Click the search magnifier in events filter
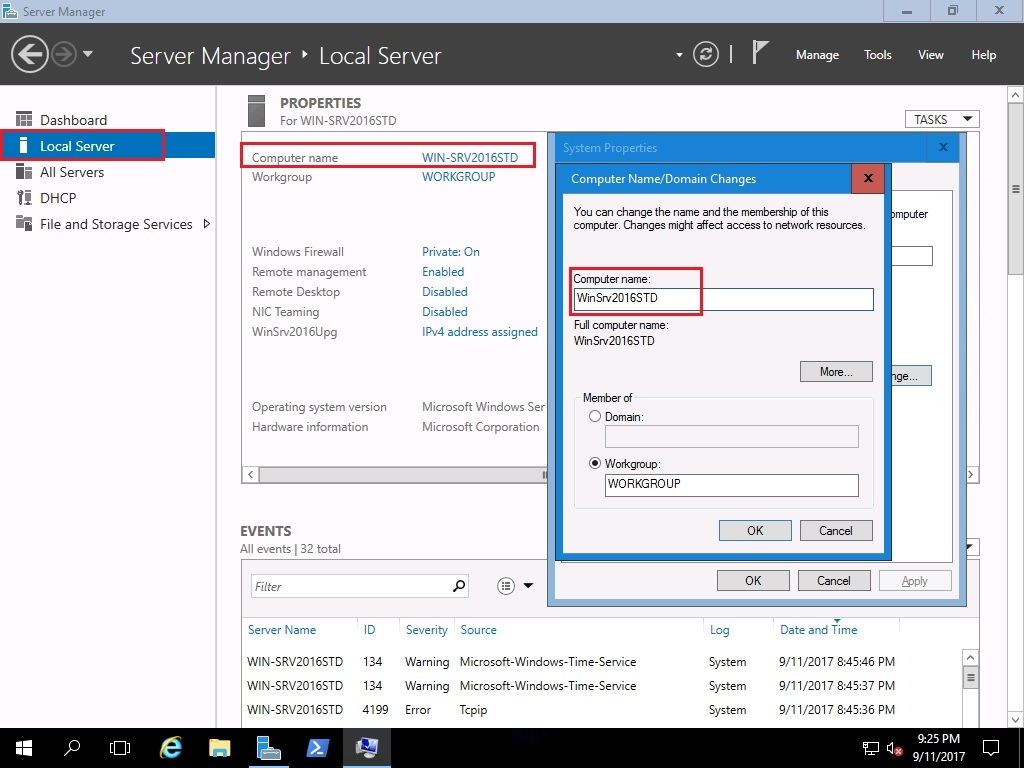This screenshot has height=768, width=1024. tap(459, 586)
